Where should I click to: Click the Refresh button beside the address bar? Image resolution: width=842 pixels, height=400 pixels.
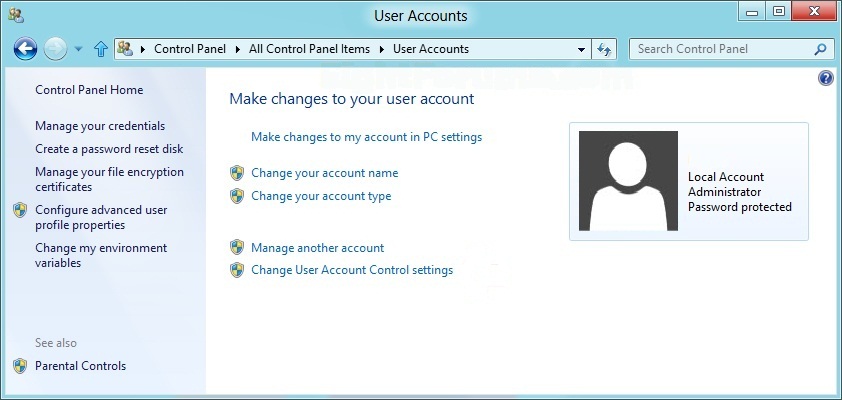tap(604, 49)
